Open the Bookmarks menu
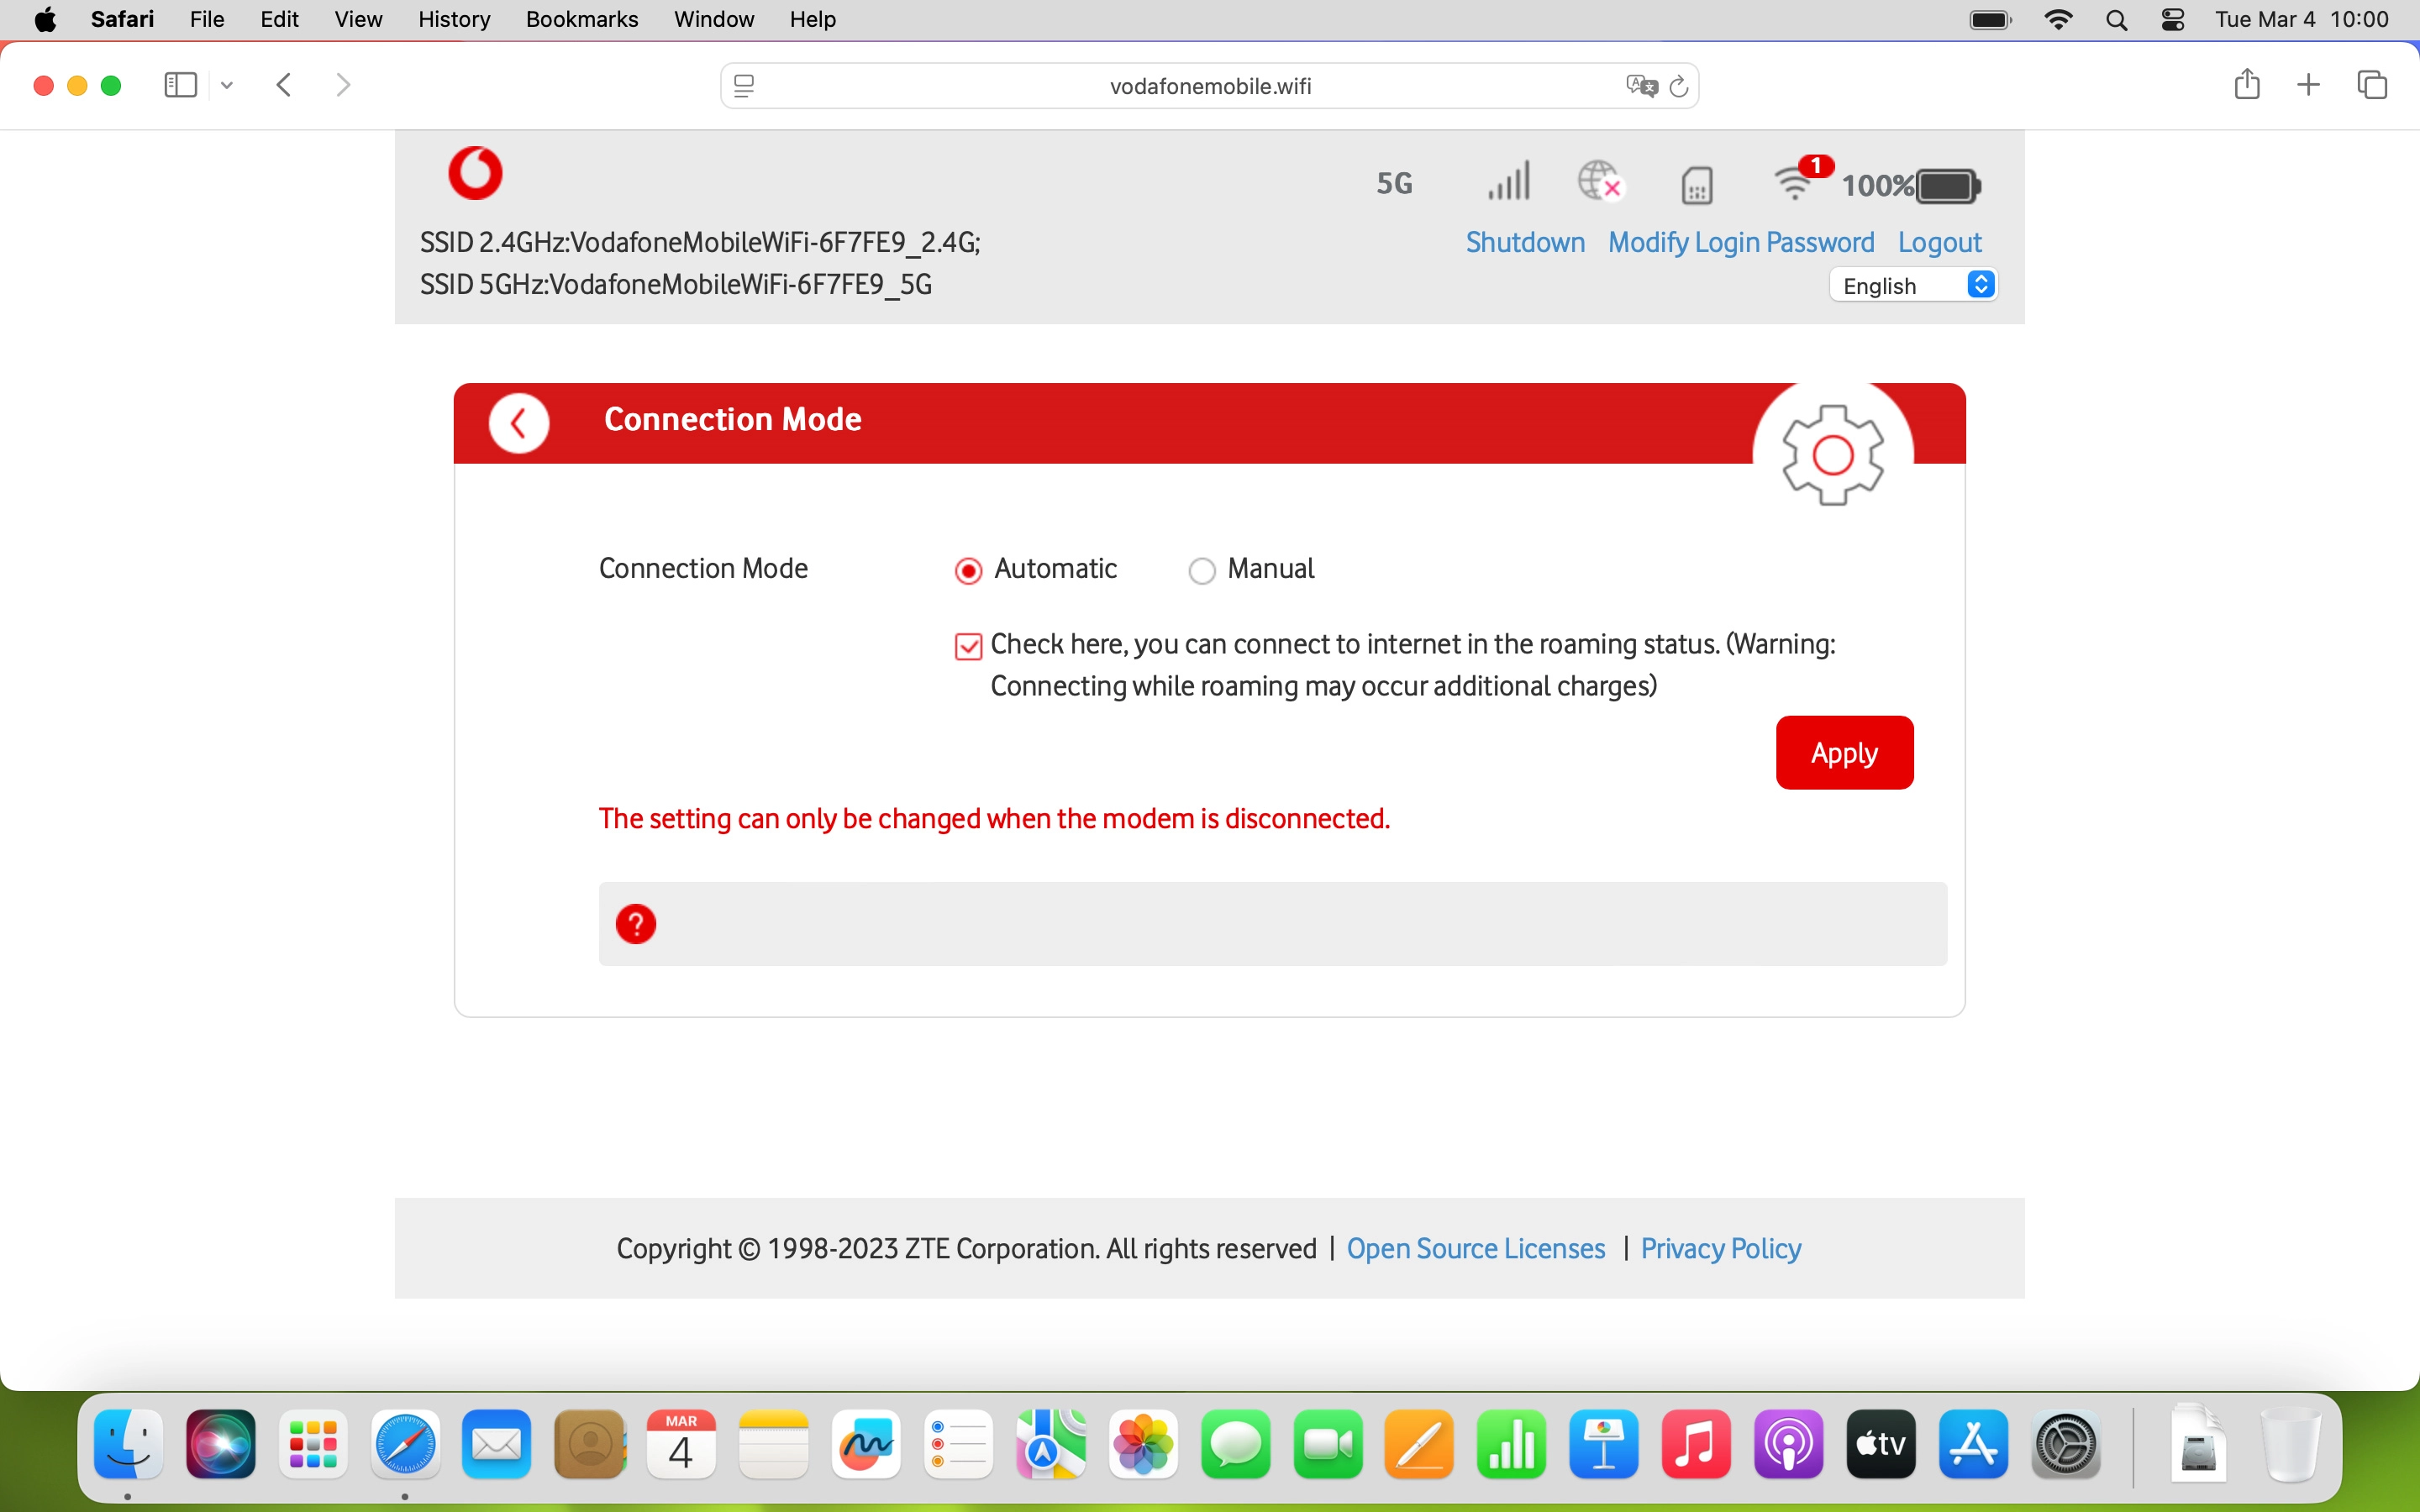The width and height of the screenshot is (2420, 1512). pos(581,19)
